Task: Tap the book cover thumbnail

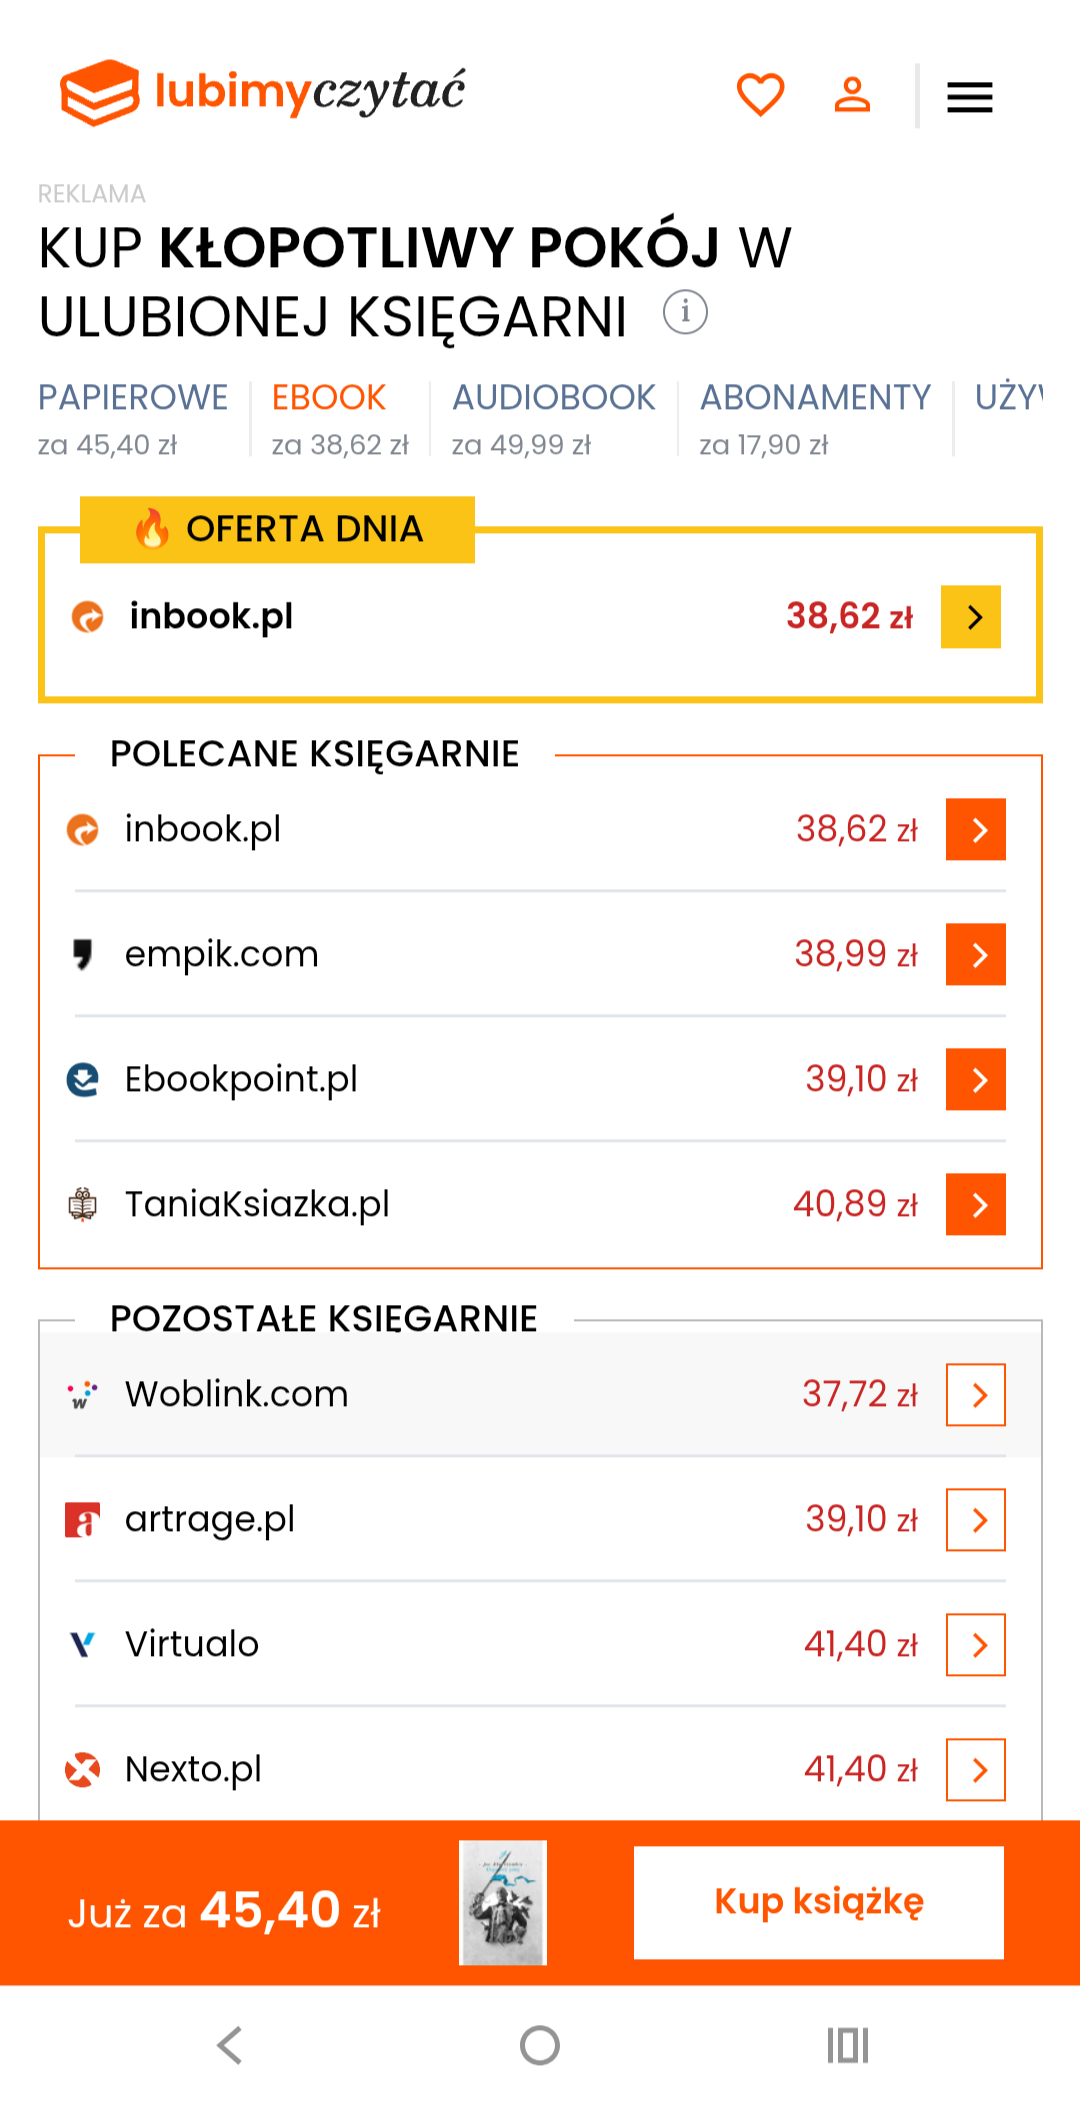Action: (x=503, y=1902)
